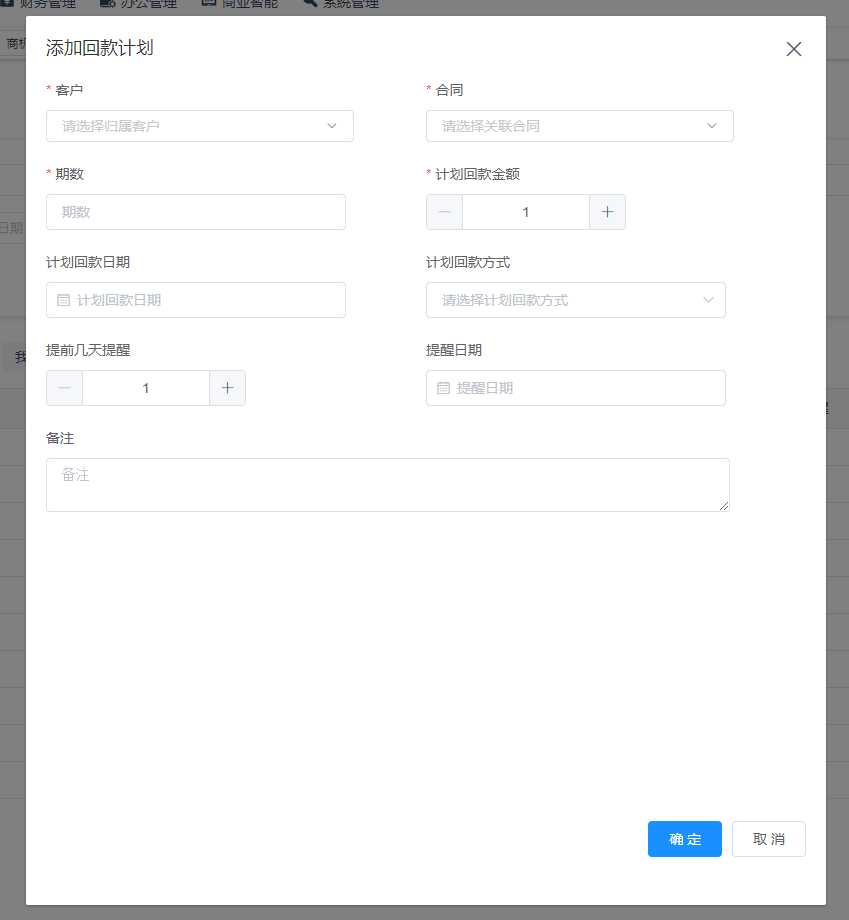Focus the 计划回款金额 number box
849x920 pixels.
pos(526,212)
